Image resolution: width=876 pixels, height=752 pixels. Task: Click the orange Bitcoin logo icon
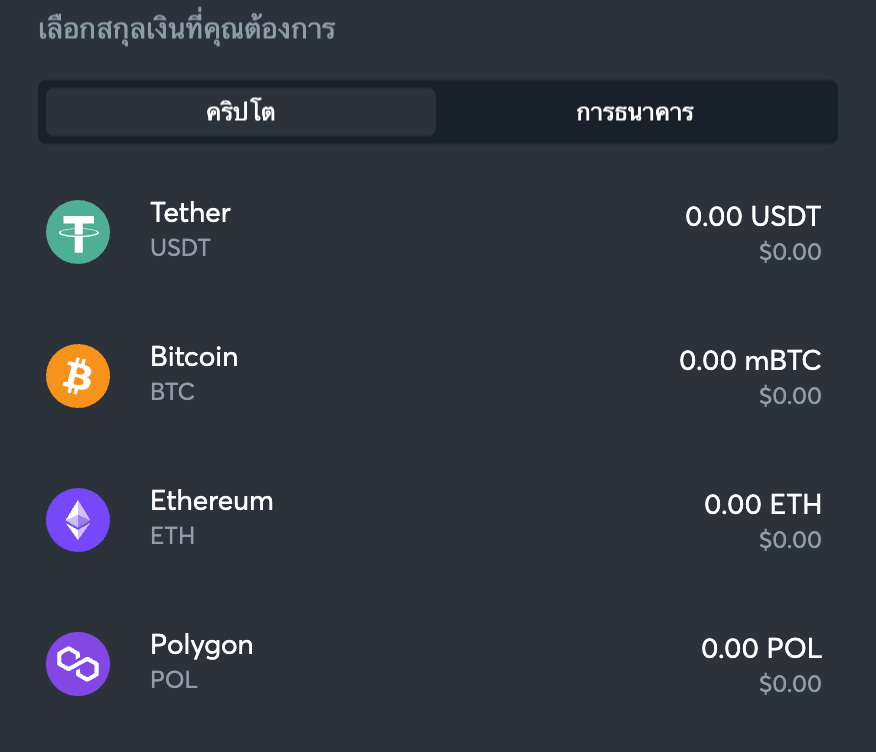[78, 376]
